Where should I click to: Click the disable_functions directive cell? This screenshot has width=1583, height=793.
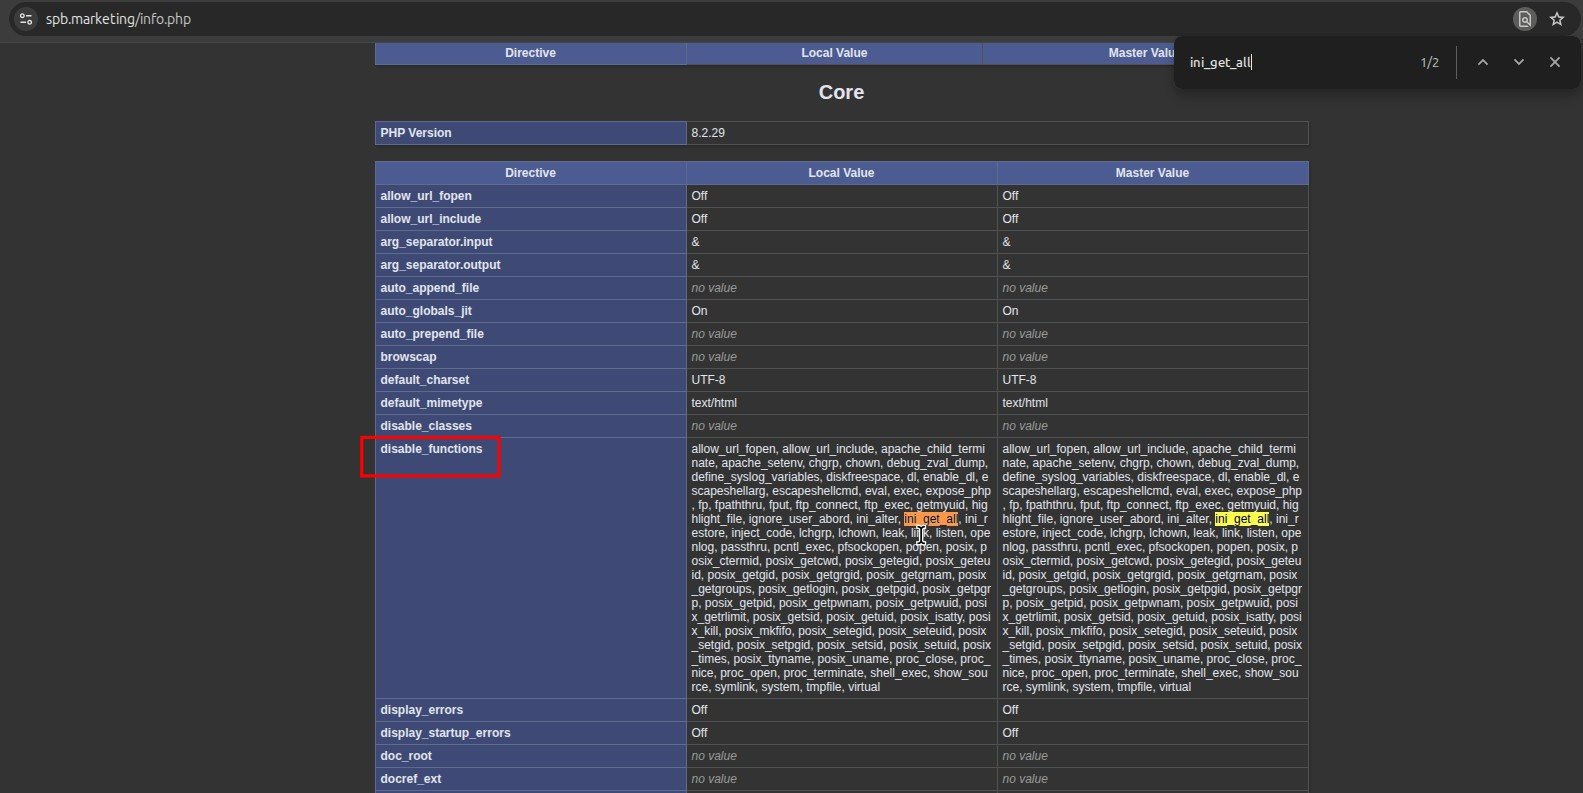(431, 449)
